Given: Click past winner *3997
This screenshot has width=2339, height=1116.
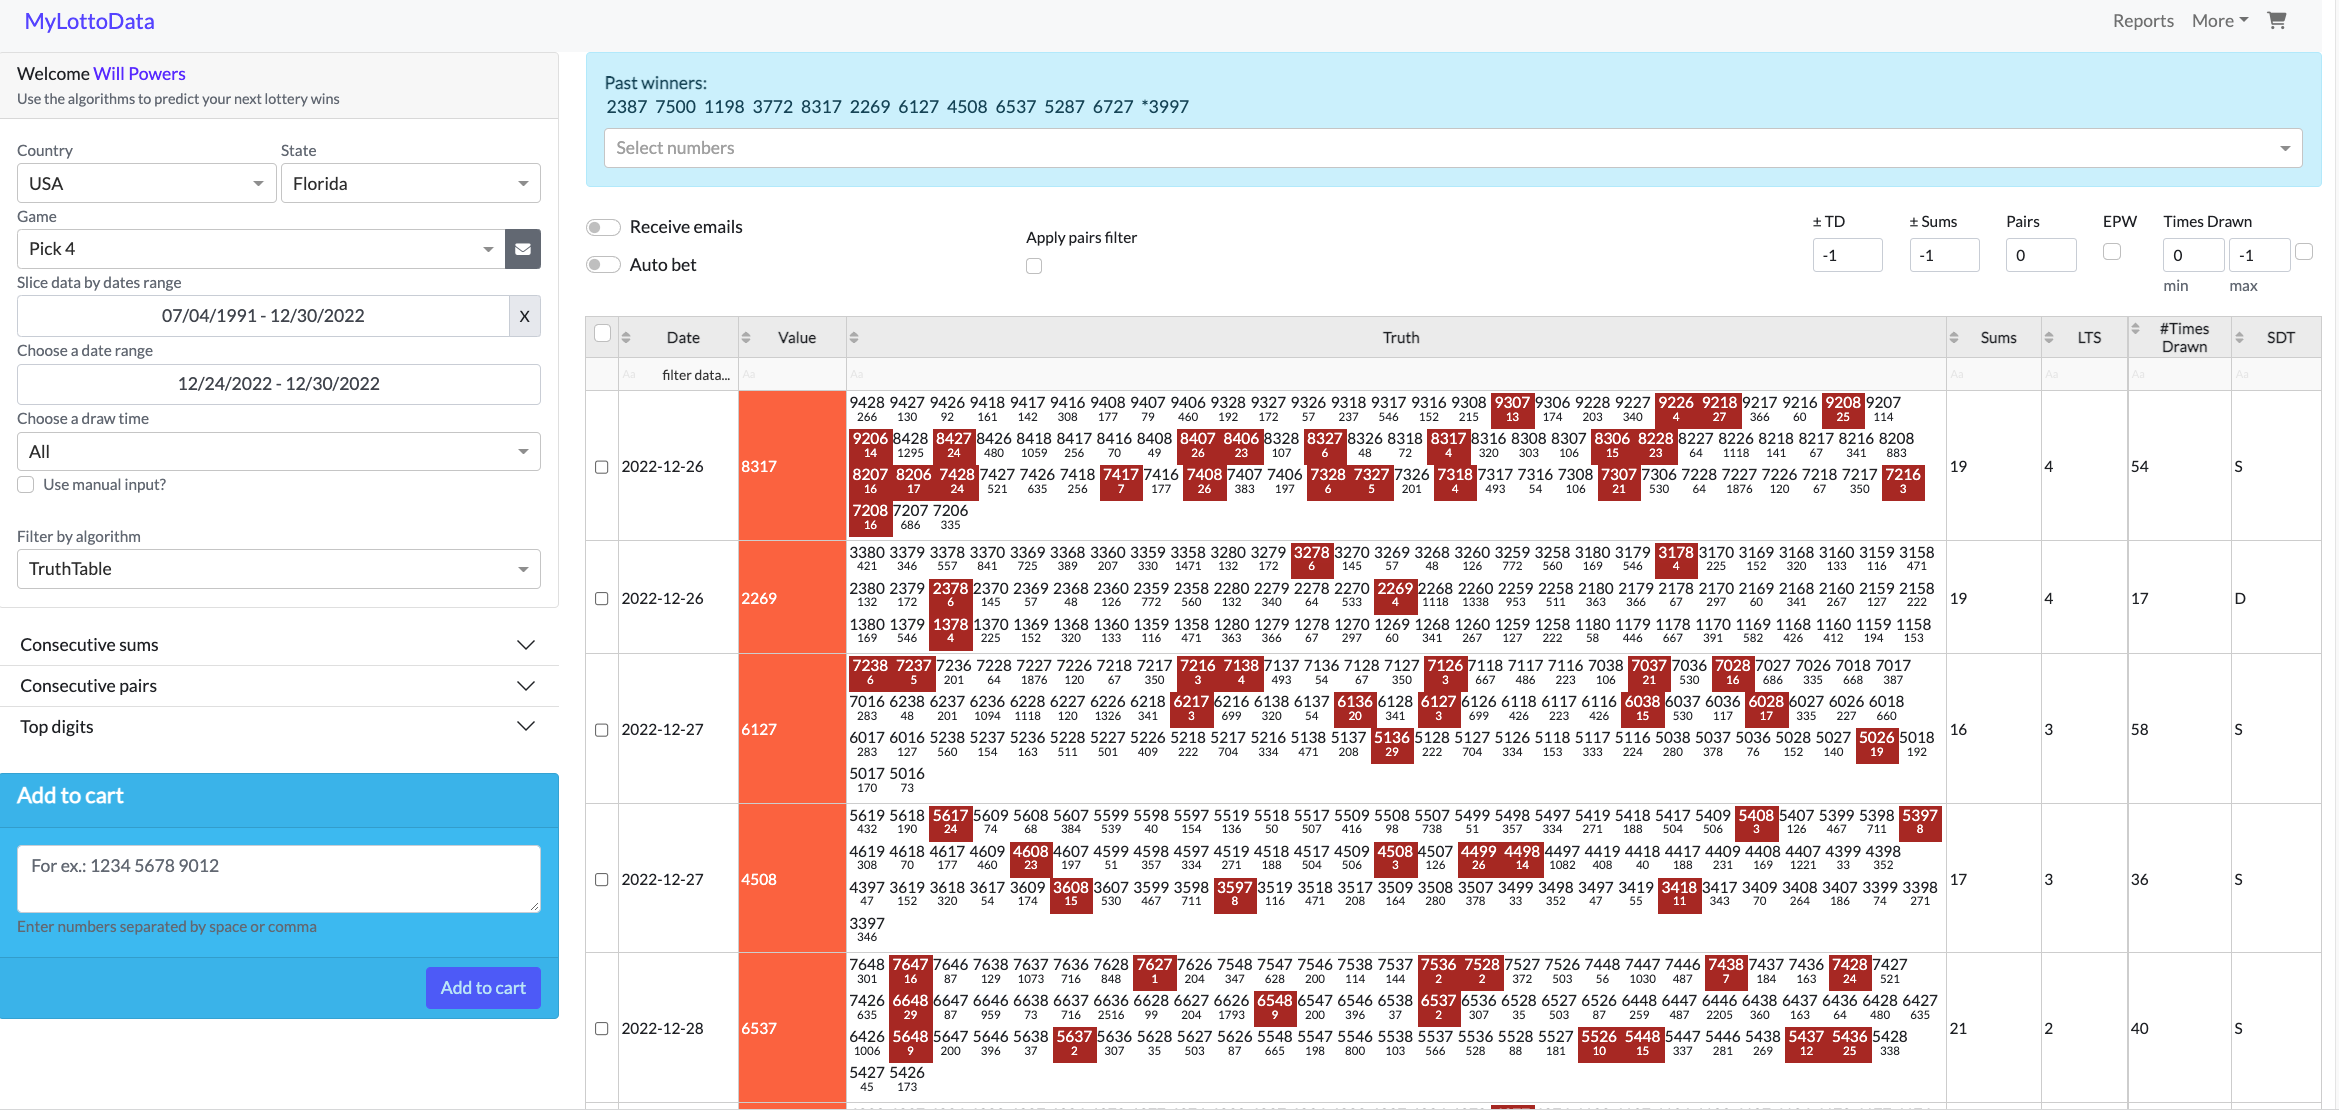Looking at the screenshot, I should coord(1165,107).
